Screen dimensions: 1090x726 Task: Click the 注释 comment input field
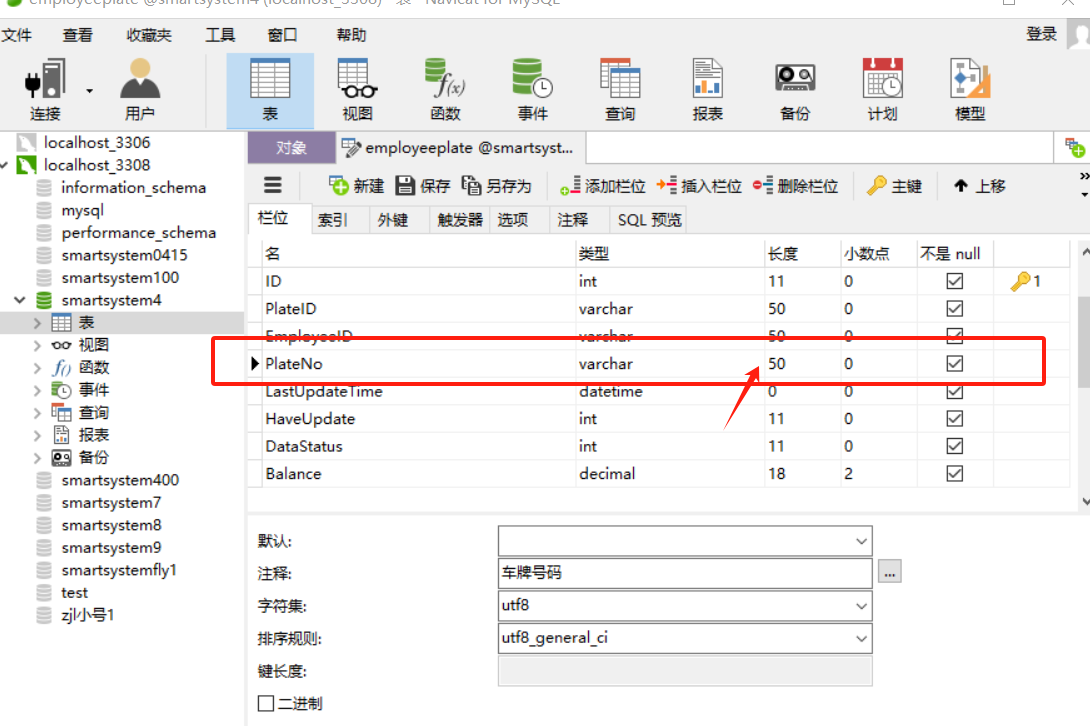pos(685,573)
